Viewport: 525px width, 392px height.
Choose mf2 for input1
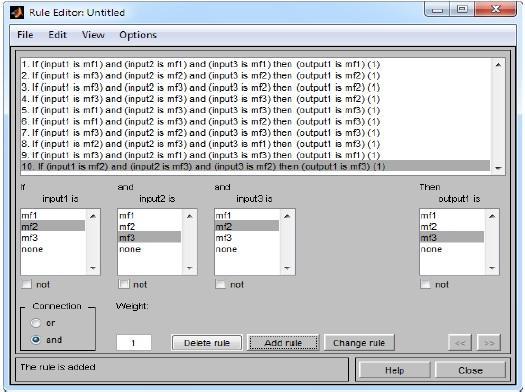(x=53, y=227)
